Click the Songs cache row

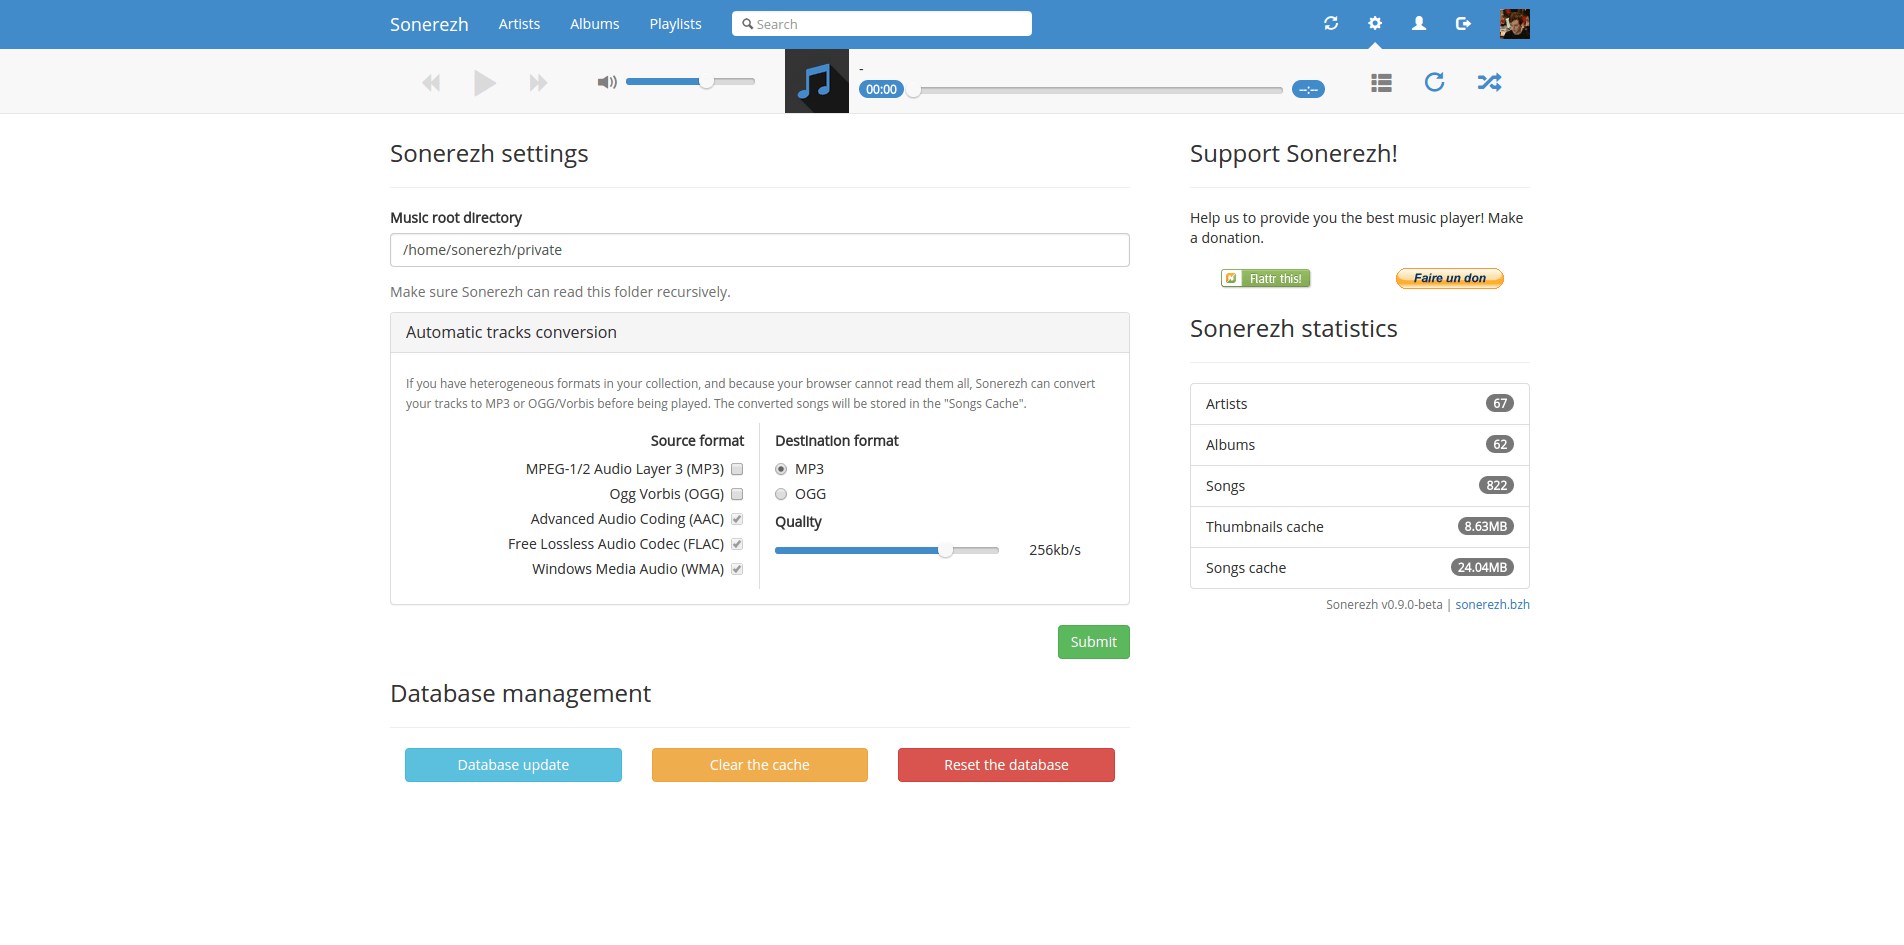(1360, 568)
